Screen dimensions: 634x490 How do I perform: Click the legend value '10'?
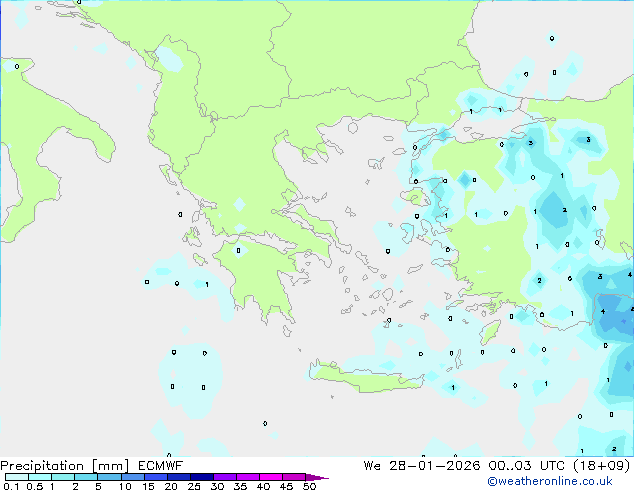(x=125, y=486)
